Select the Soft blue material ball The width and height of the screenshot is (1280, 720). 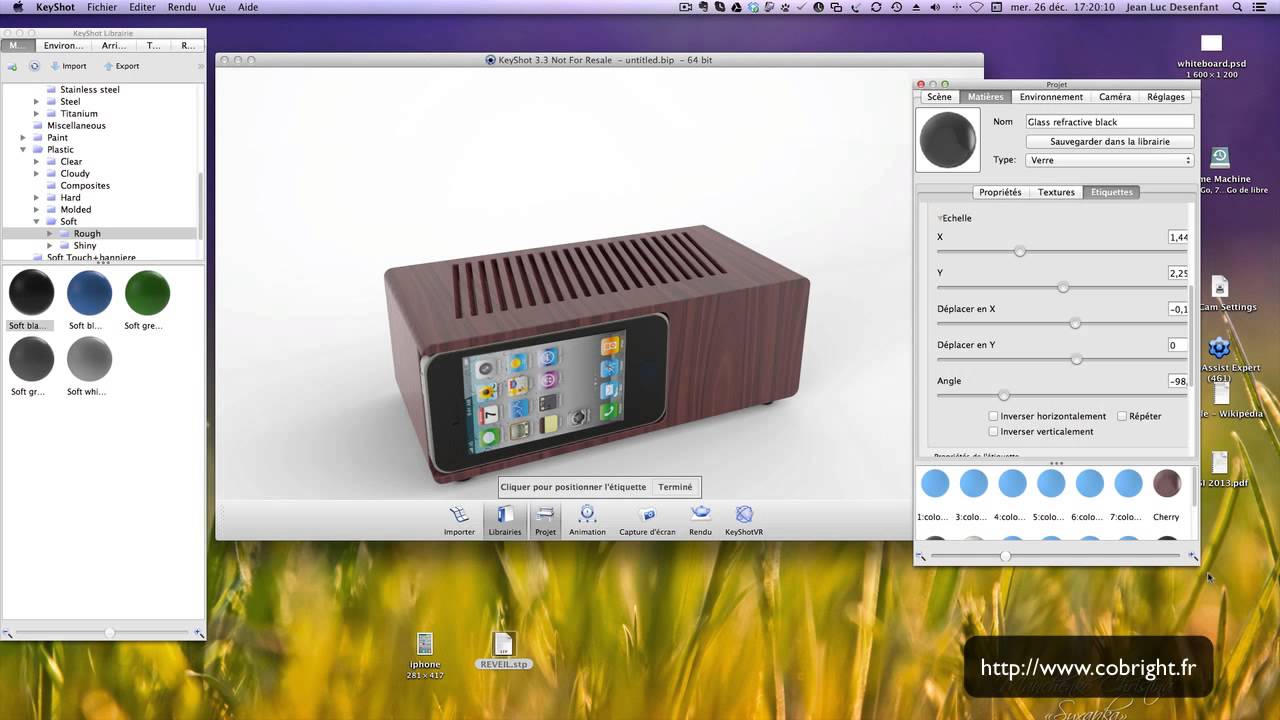pyautogui.click(x=89, y=293)
